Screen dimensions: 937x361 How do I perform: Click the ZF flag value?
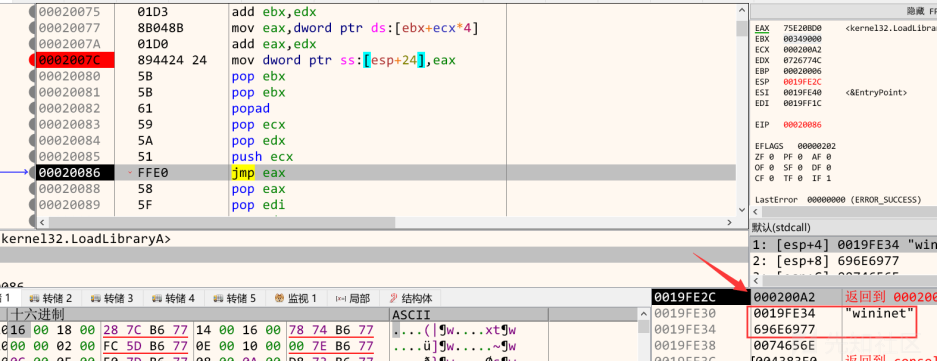(770, 157)
